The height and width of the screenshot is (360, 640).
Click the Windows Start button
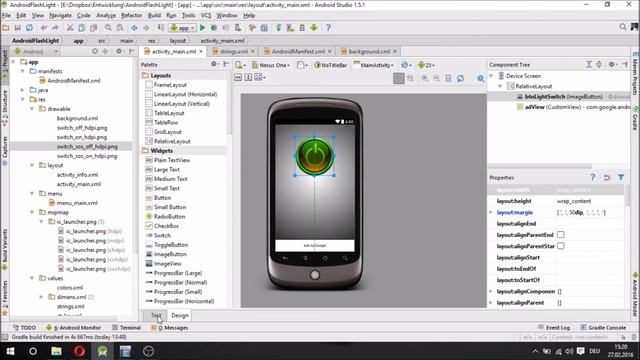tap(10, 351)
